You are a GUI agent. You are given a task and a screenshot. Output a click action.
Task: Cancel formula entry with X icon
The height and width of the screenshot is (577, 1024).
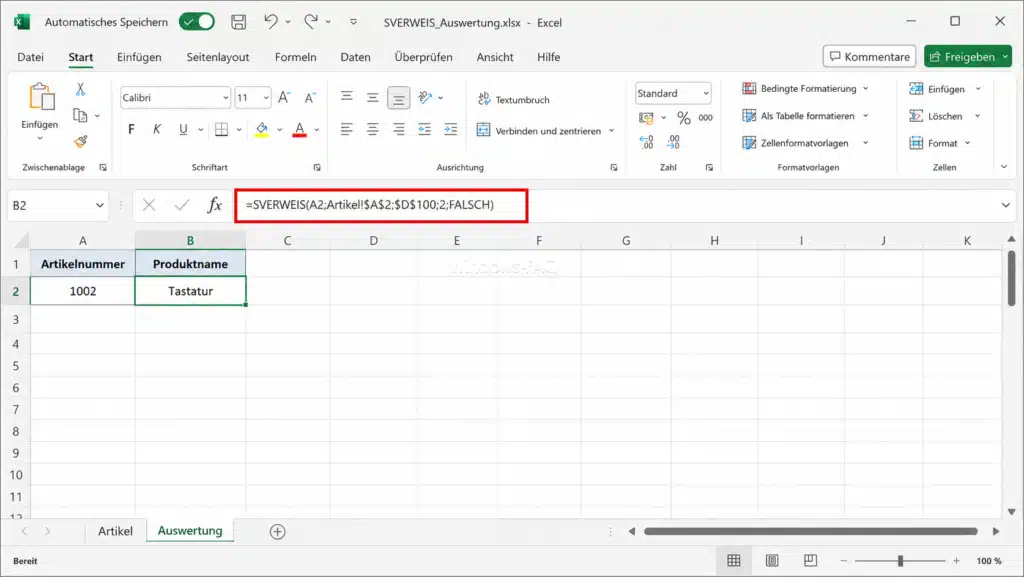pos(149,205)
